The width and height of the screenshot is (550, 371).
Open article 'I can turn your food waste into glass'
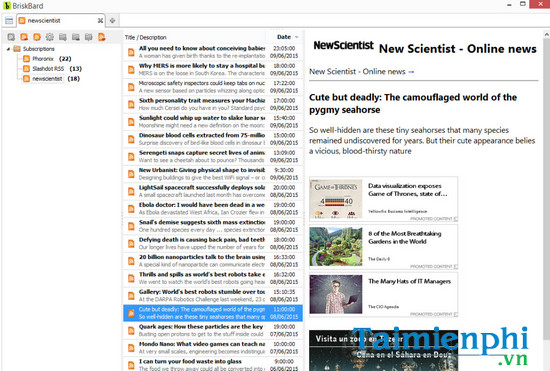click(213, 364)
